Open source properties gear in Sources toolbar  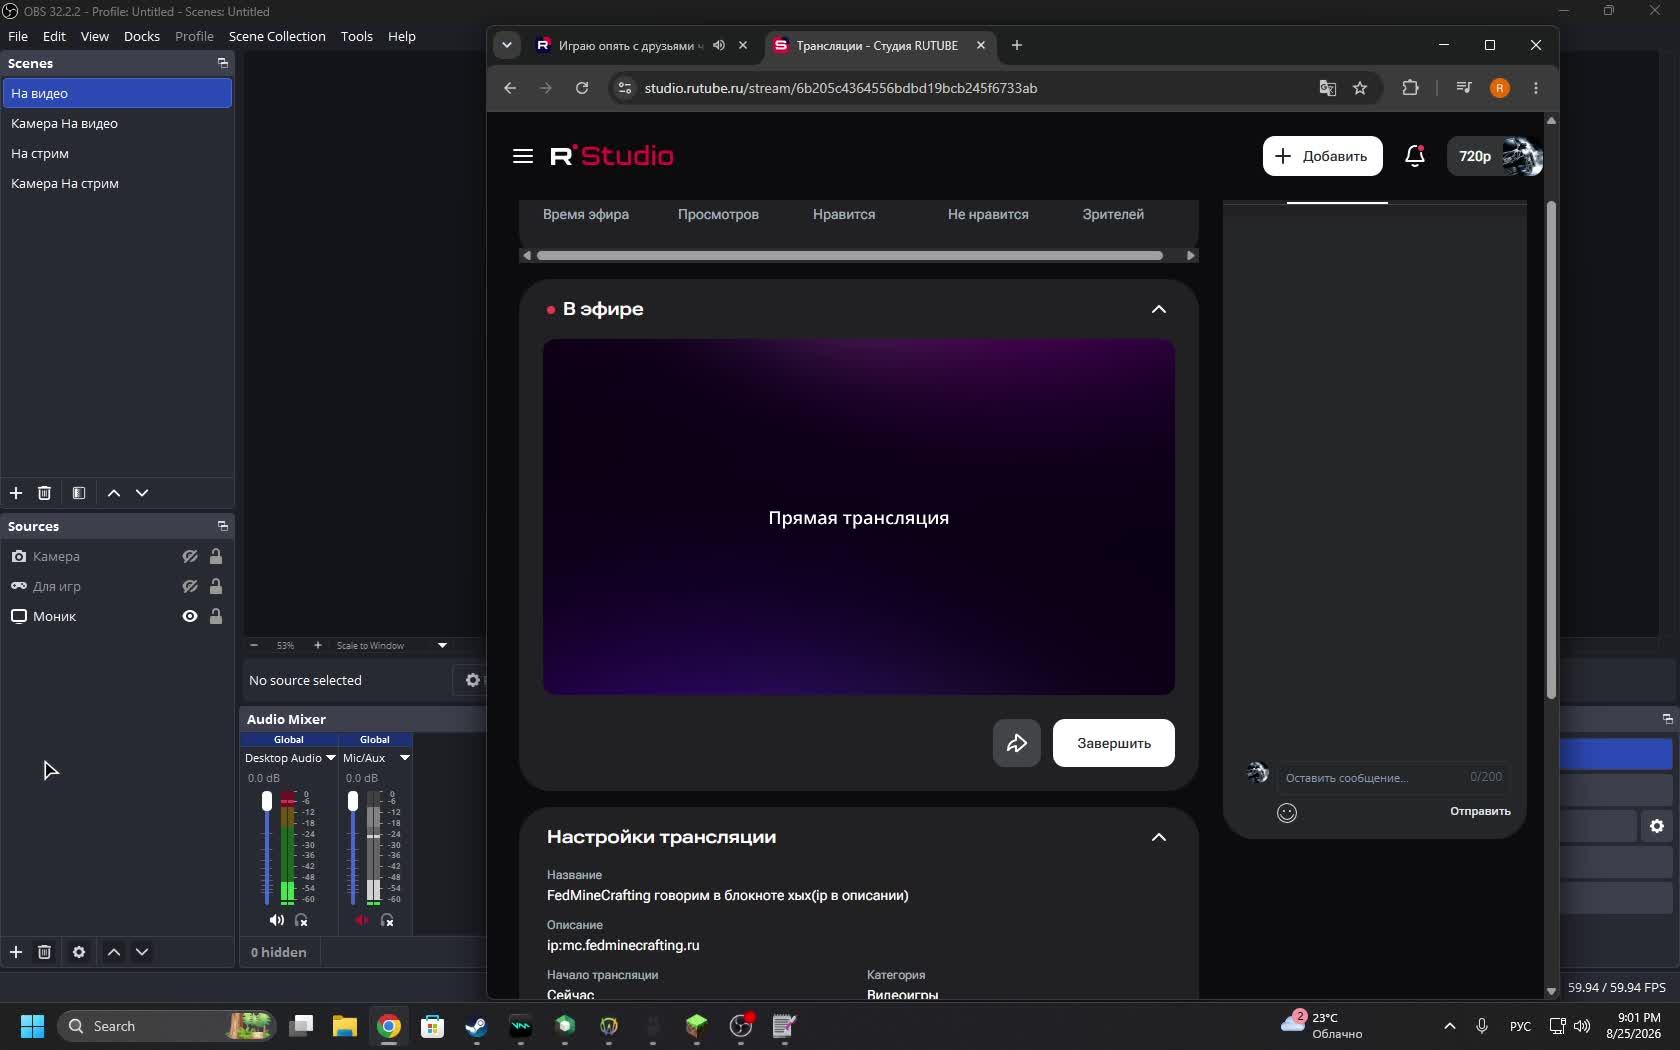pos(79,952)
